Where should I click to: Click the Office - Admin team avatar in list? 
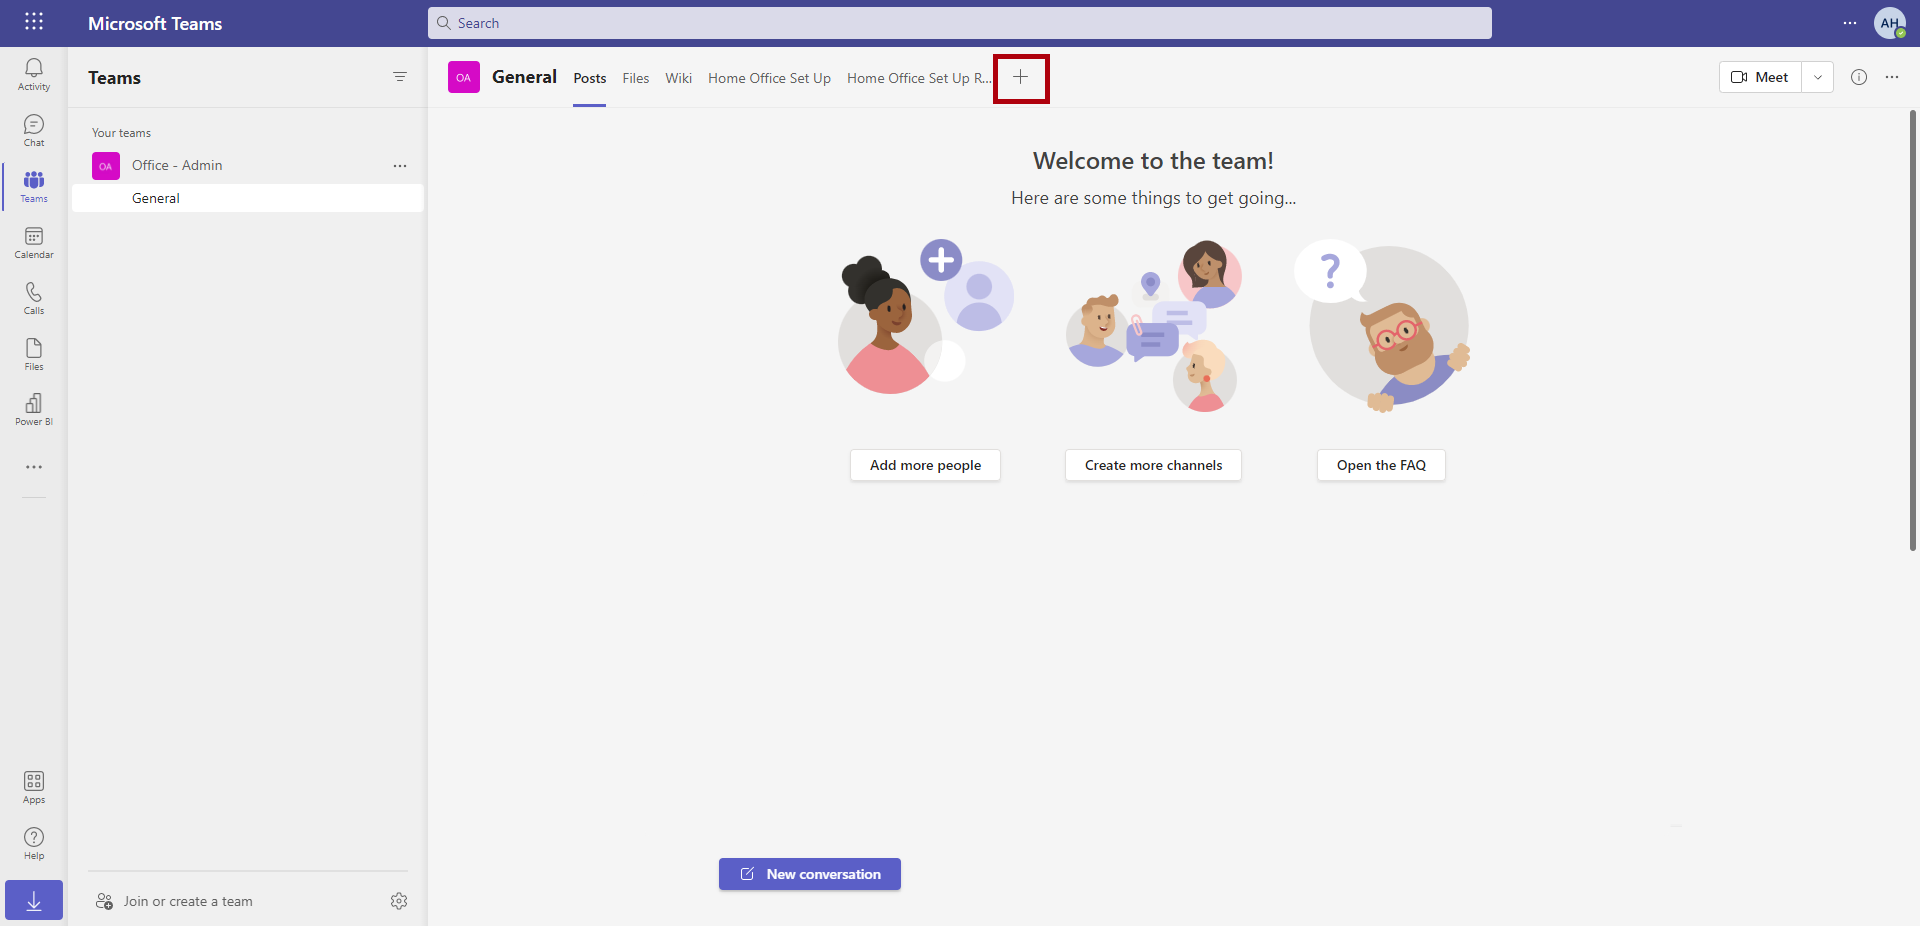coord(106,166)
